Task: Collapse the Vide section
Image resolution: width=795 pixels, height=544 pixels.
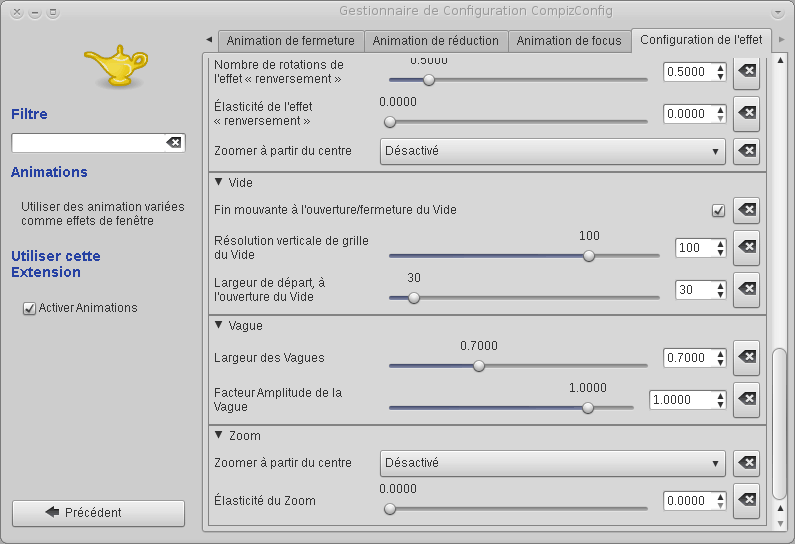Action: tap(219, 182)
